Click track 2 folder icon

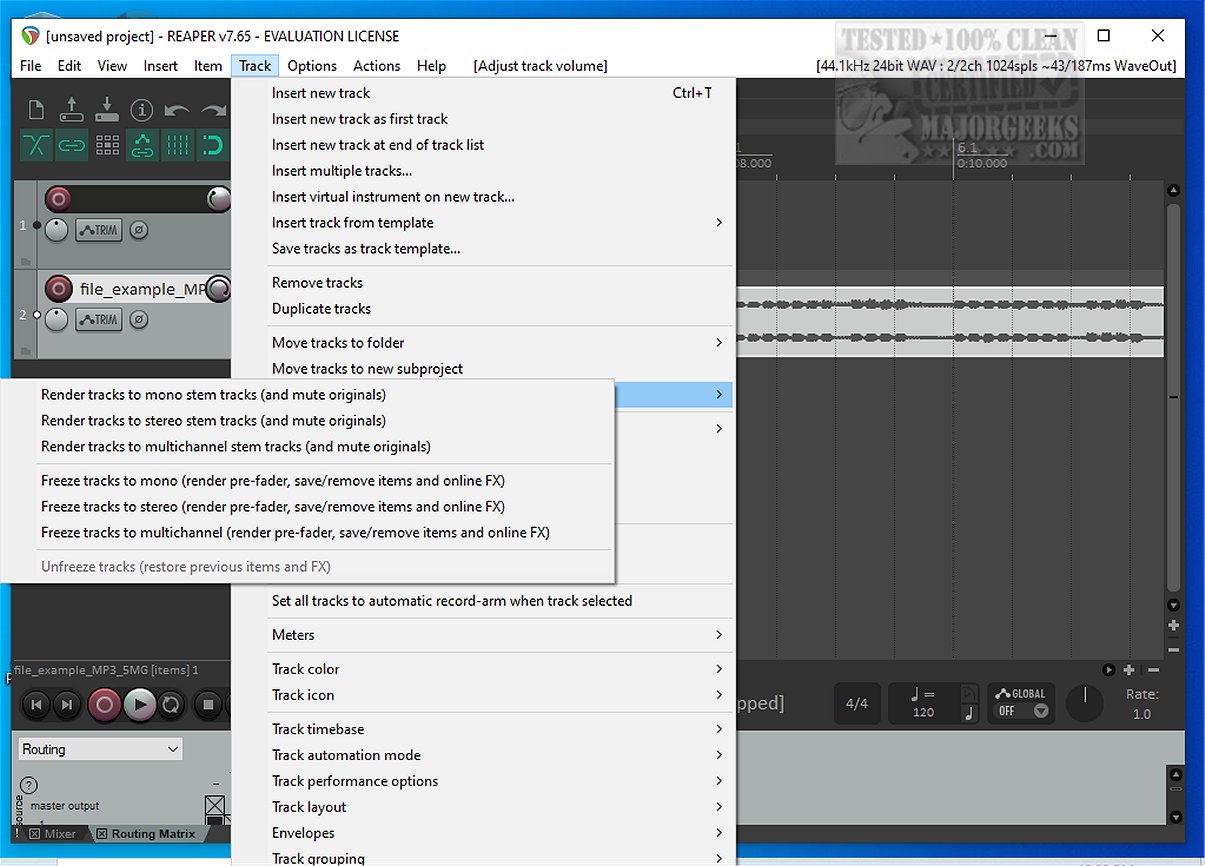pos(24,350)
